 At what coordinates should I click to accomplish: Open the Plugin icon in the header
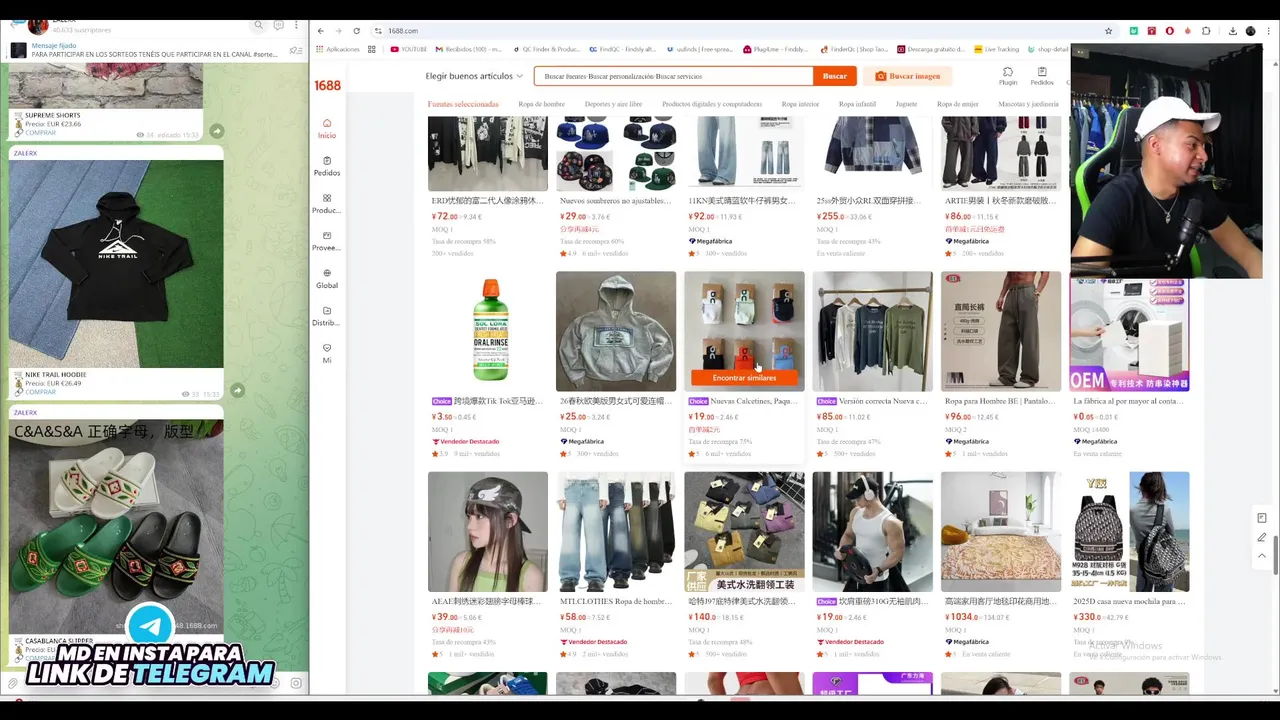pyautogui.click(x=1008, y=76)
